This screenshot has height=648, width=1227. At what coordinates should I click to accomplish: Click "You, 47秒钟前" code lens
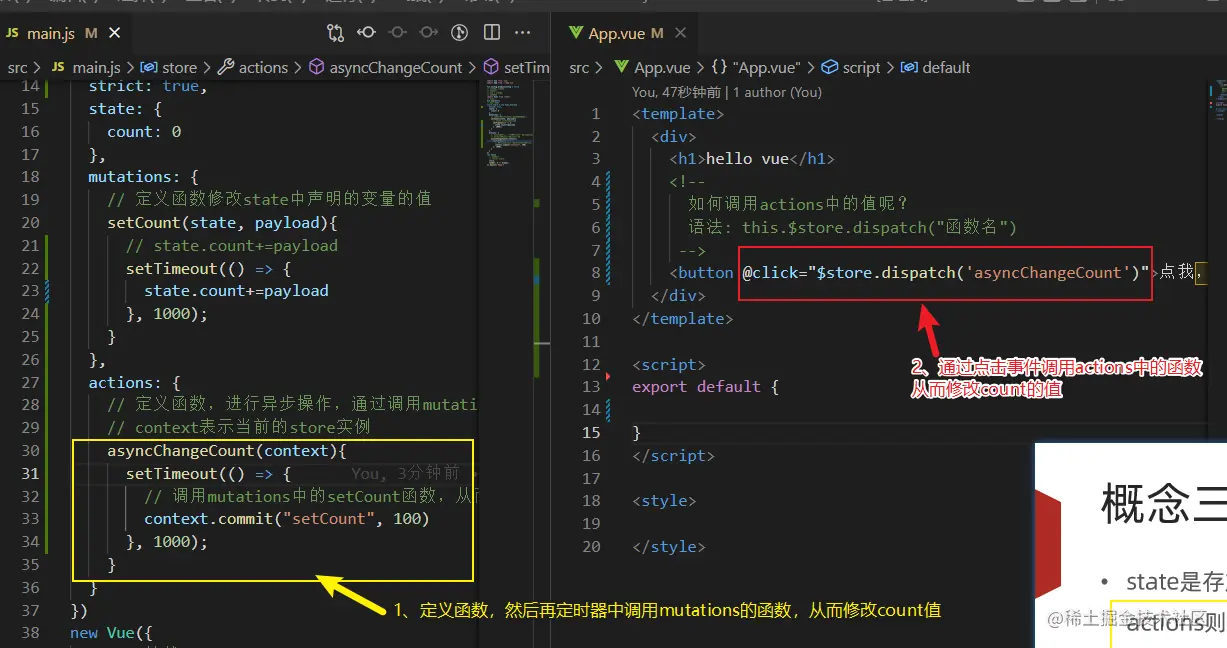coord(678,92)
